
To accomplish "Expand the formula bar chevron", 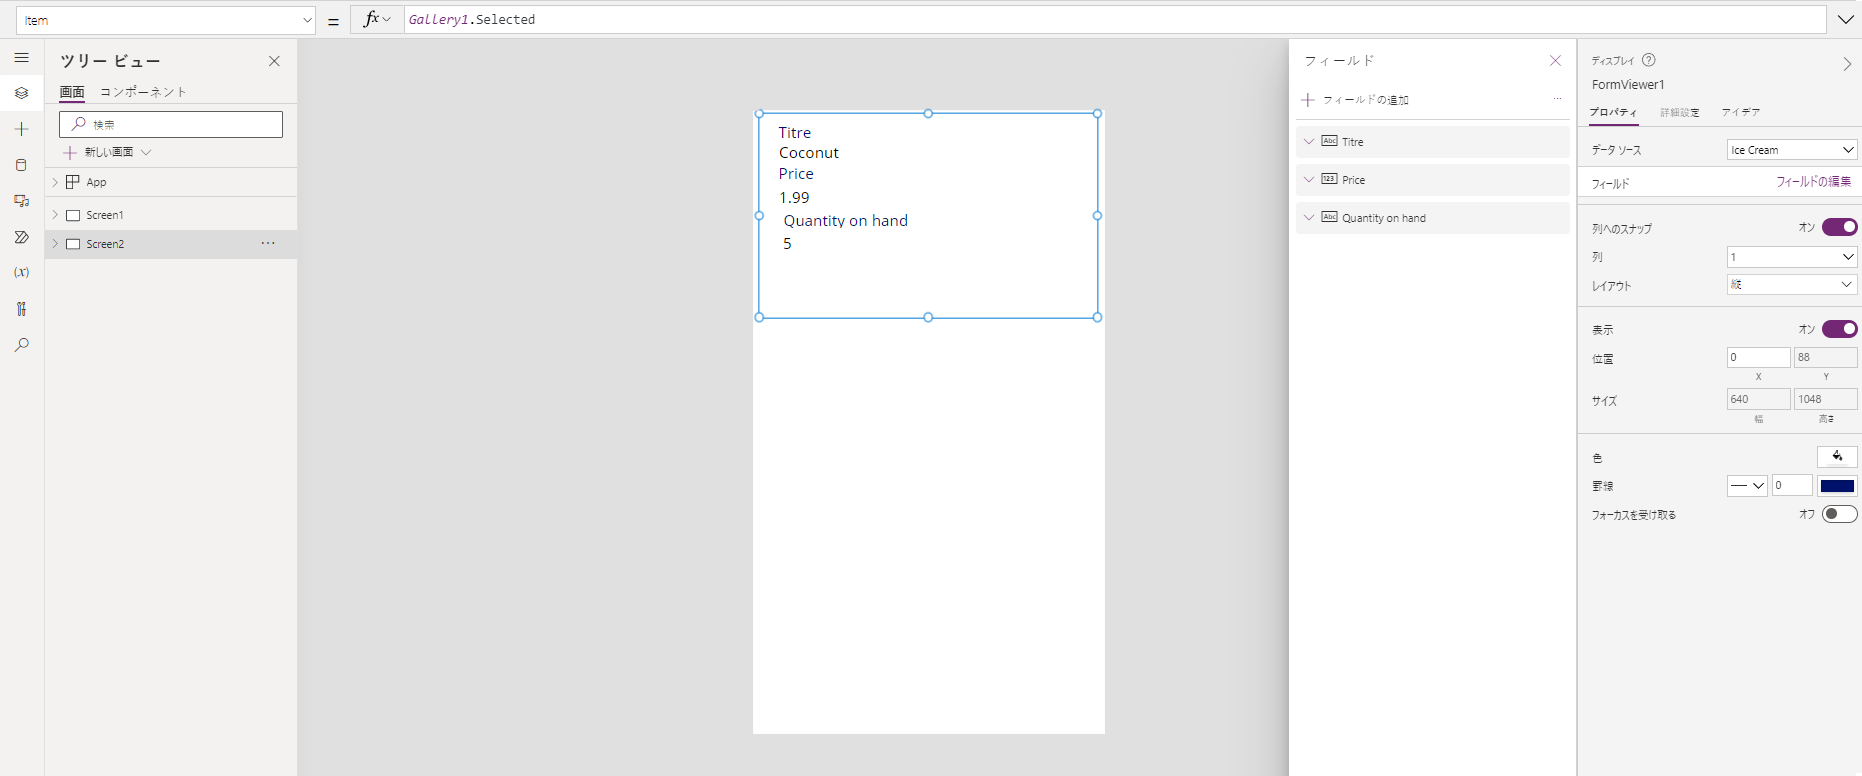I will [1845, 19].
